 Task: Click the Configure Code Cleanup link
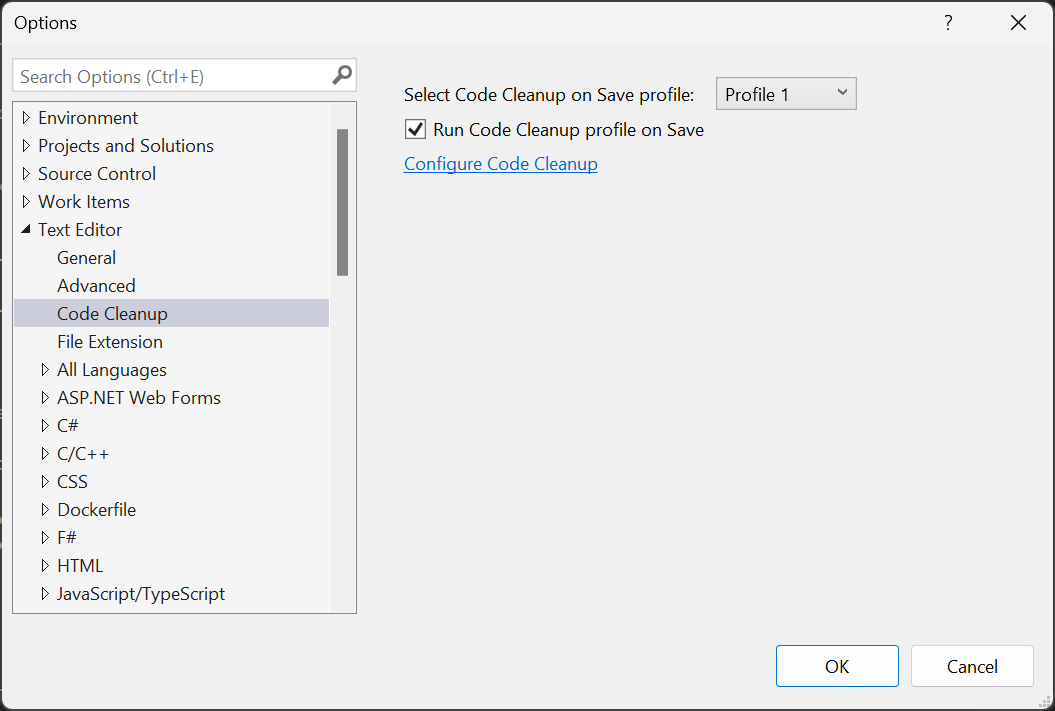tap(500, 164)
